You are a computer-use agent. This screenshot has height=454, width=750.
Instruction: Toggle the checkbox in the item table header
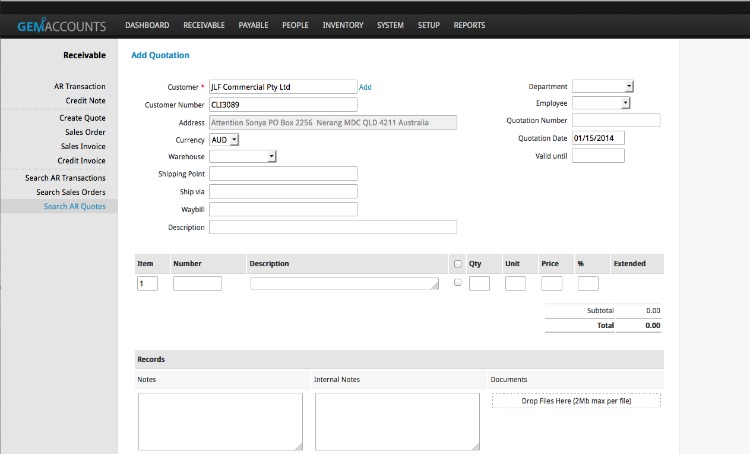458,264
